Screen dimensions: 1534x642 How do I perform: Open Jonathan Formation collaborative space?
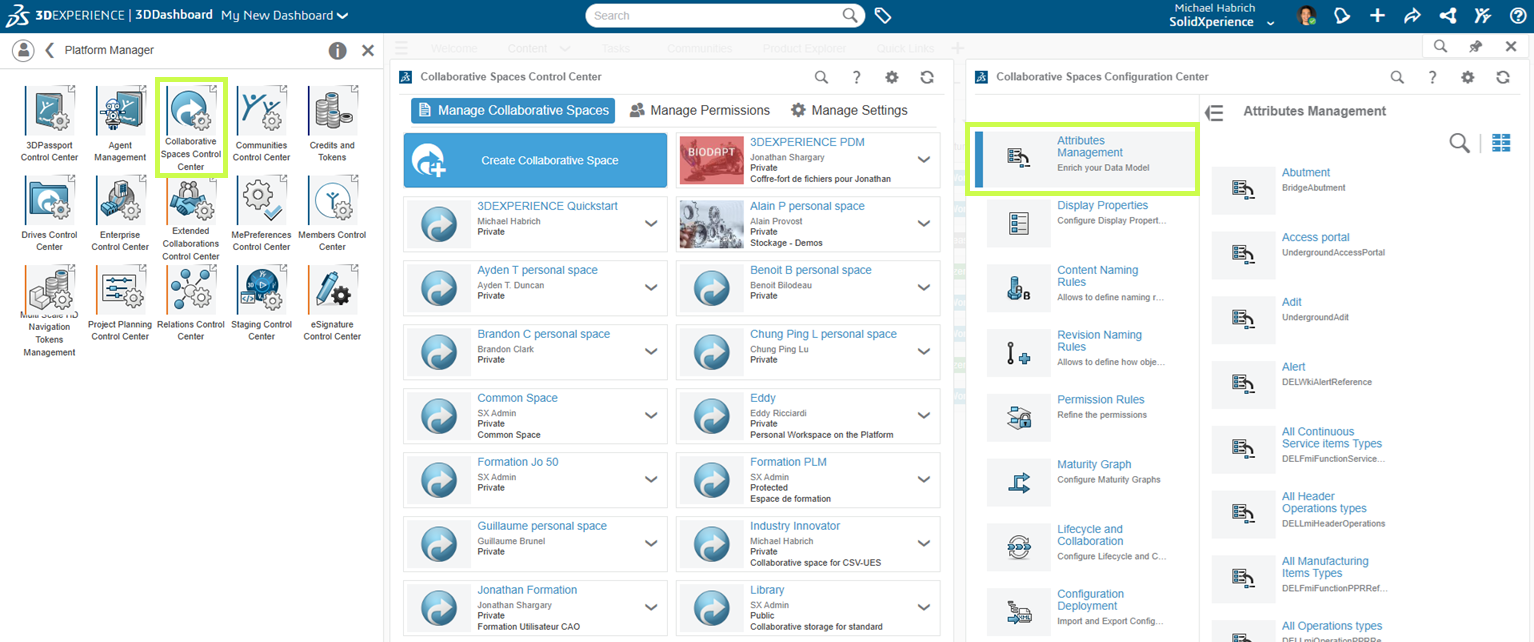click(527, 590)
